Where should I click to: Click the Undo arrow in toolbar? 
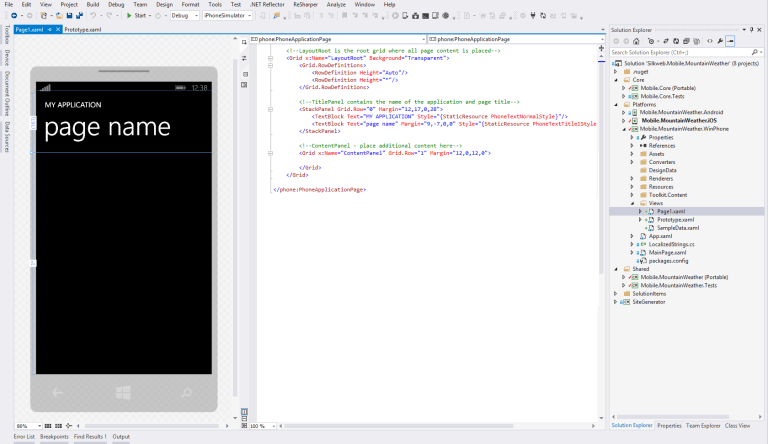pos(93,16)
